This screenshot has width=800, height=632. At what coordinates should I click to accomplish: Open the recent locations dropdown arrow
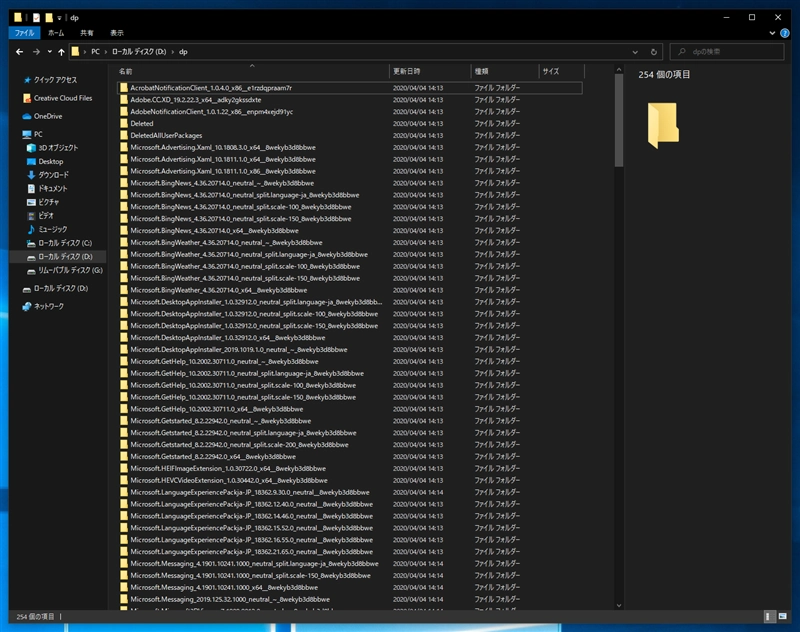coord(49,52)
